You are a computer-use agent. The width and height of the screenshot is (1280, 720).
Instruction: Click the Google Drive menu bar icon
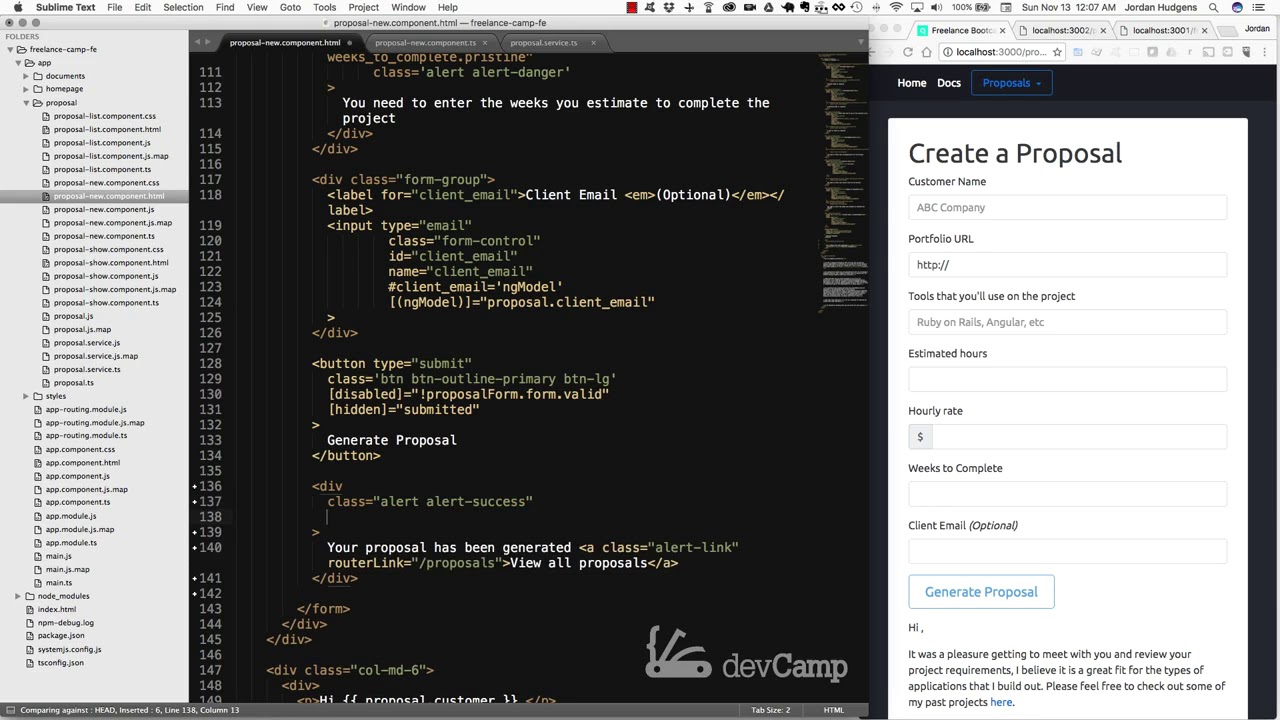tap(769, 7)
